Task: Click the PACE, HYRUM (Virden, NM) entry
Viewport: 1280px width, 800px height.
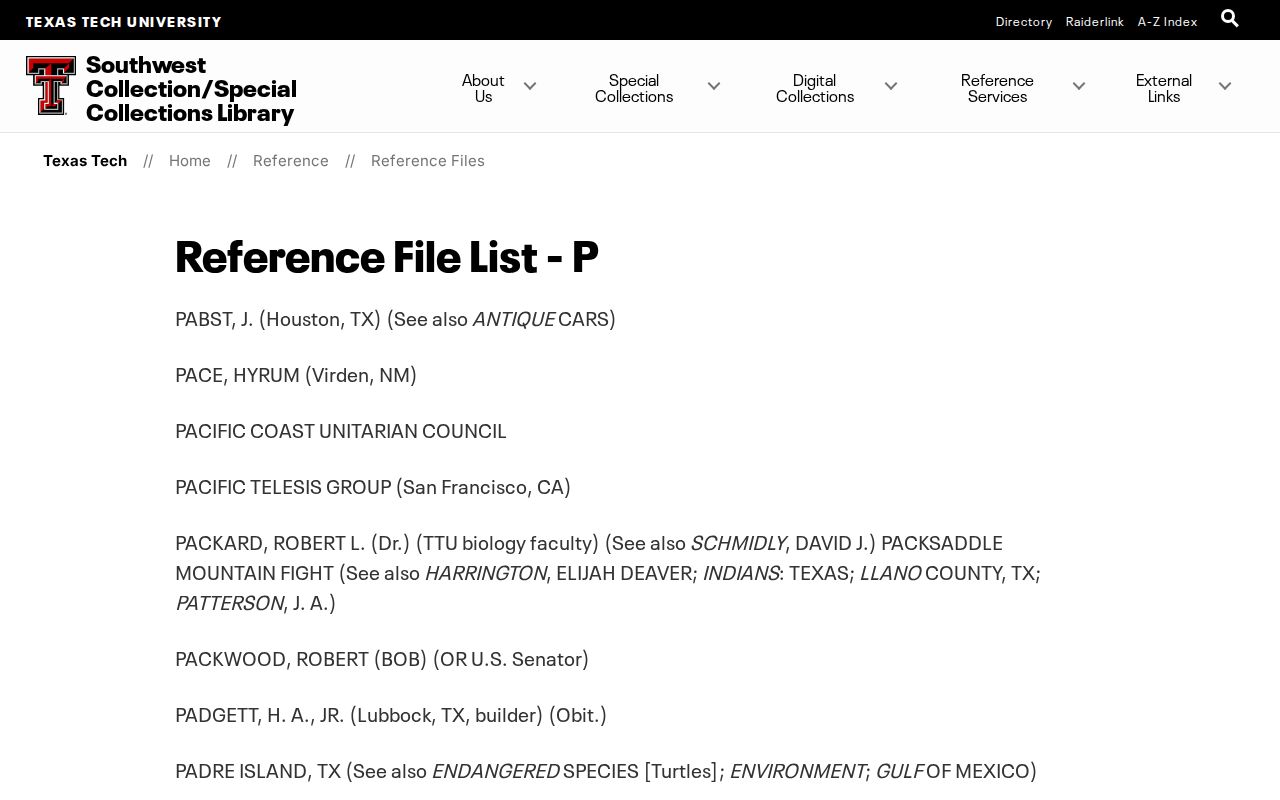Action: coord(296,374)
